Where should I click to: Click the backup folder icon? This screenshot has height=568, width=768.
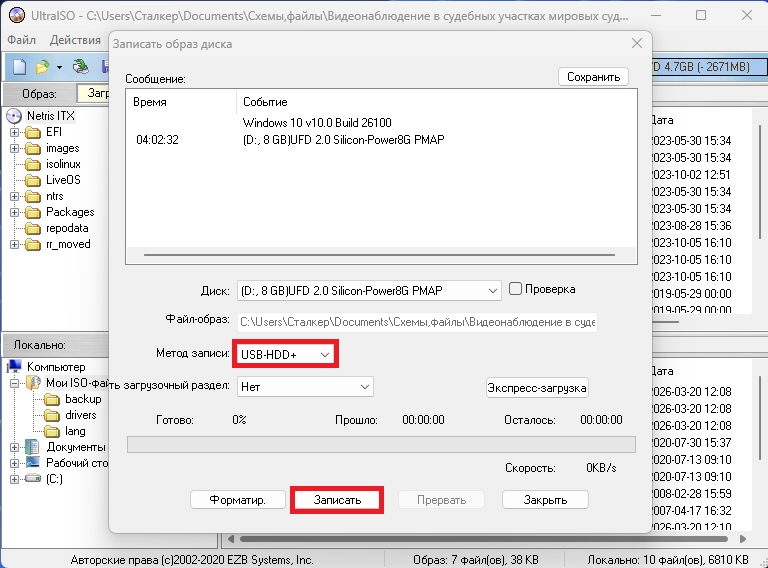[52, 400]
